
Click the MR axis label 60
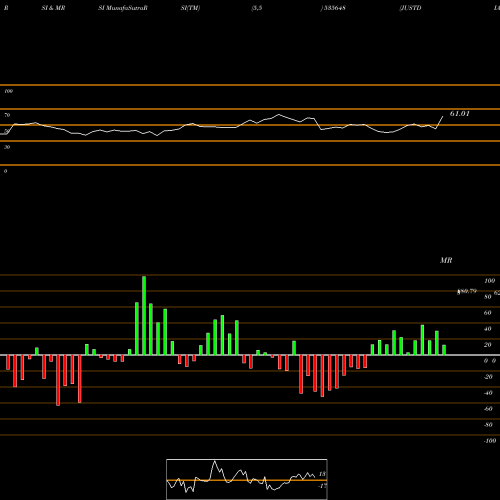point(488,313)
